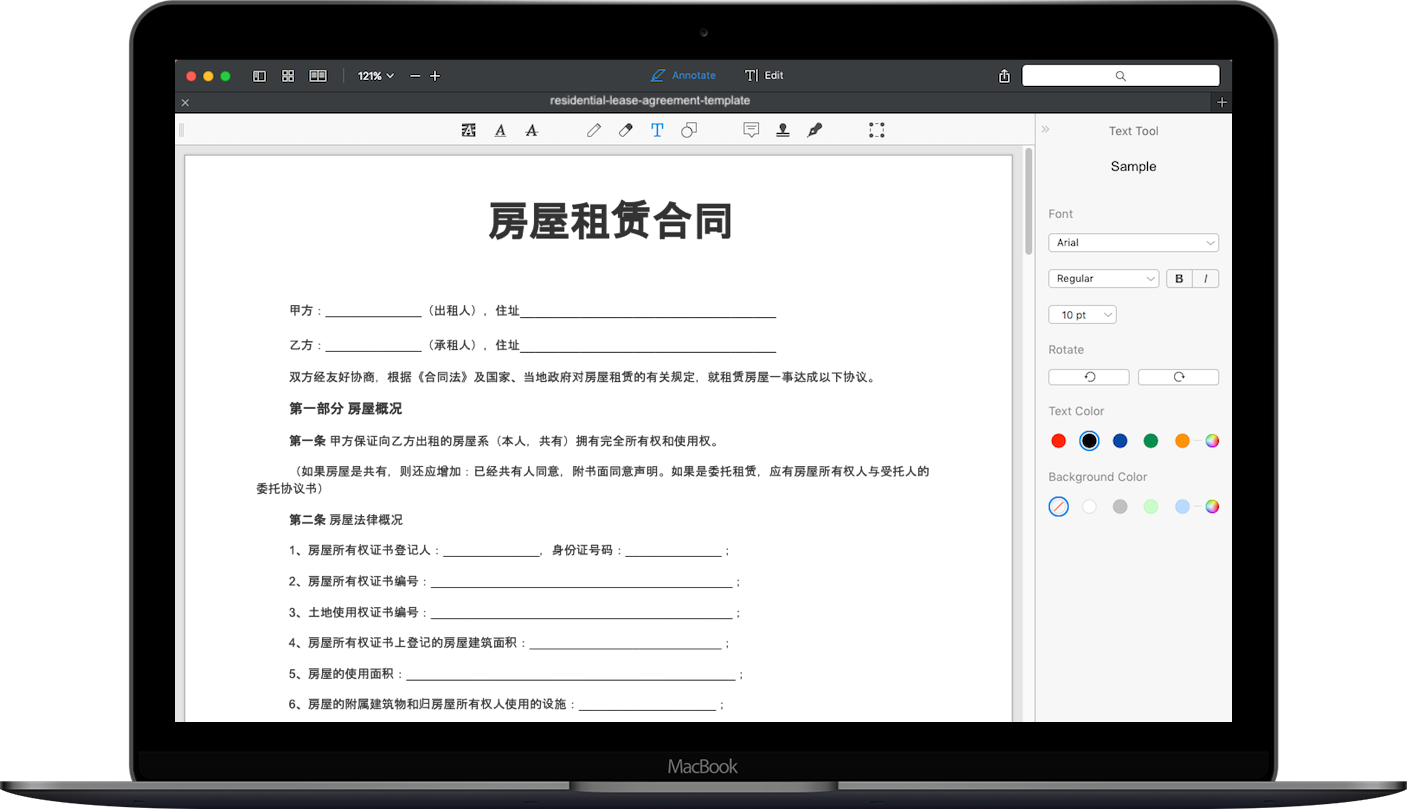Click the toolbar's left edge grip

(x=181, y=130)
